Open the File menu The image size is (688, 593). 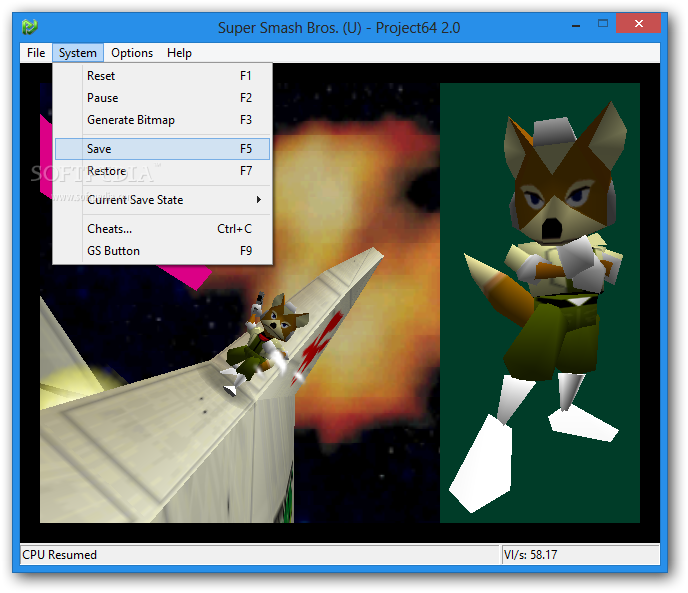(x=36, y=53)
